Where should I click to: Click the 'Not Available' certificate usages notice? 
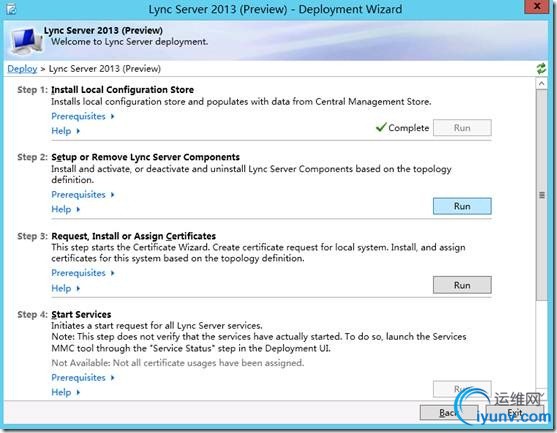(x=178, y=363)
